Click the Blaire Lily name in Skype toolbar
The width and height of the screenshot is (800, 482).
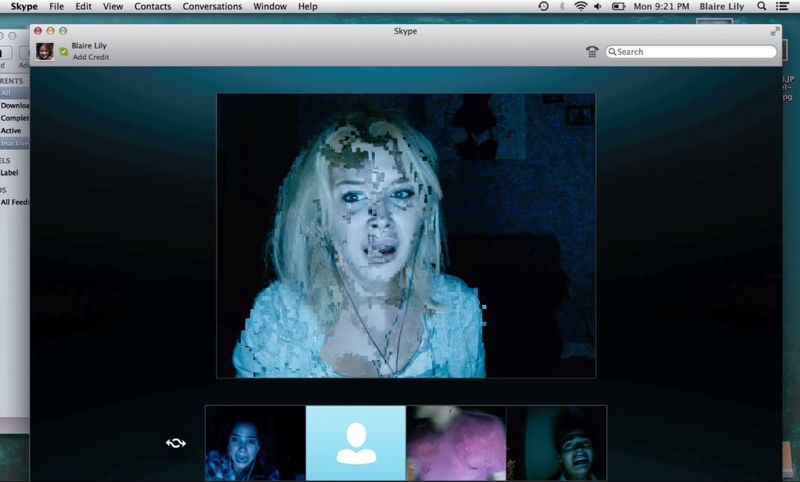point(89,46)
